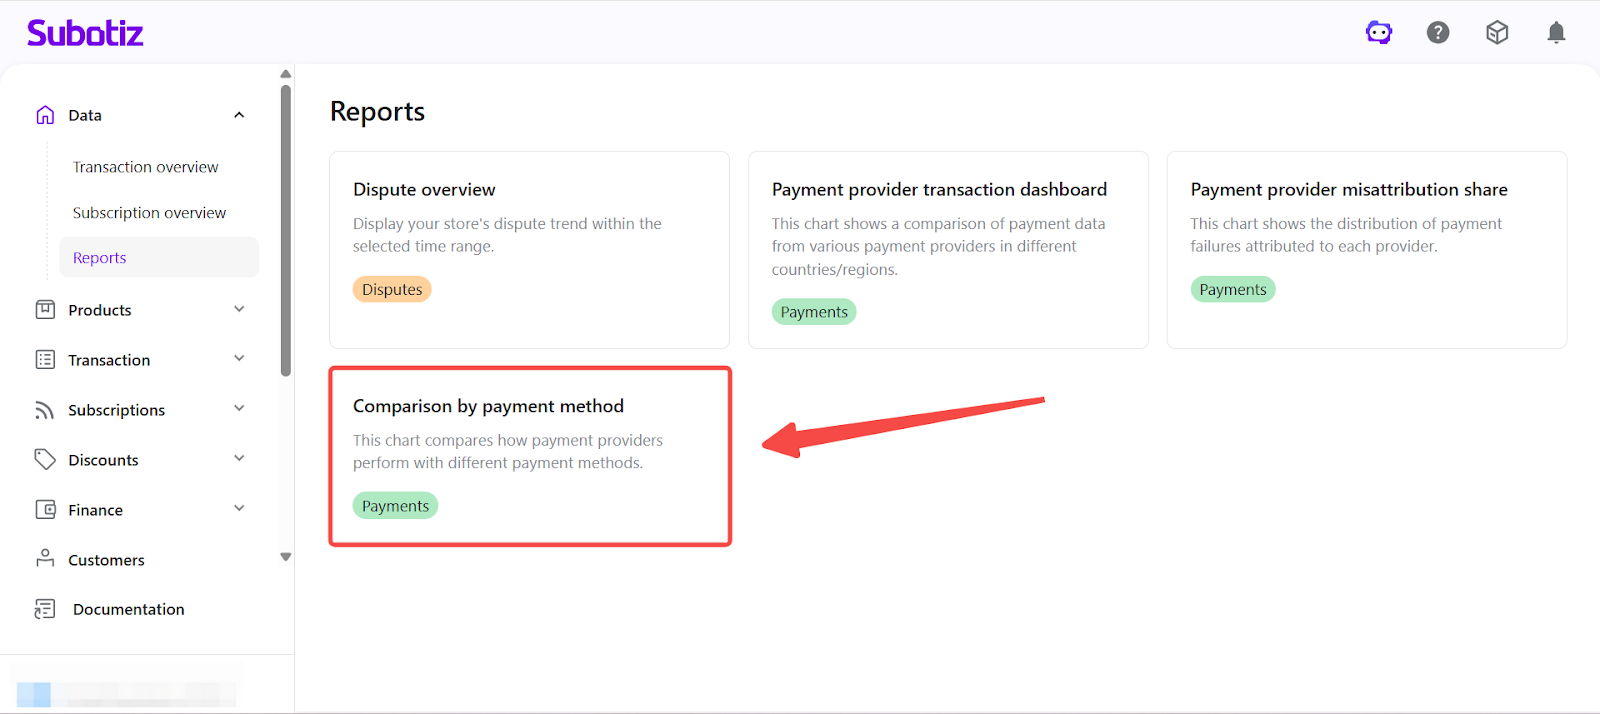
Task: Expand the Subscriptions menu chevron
Action: [239, 408]
